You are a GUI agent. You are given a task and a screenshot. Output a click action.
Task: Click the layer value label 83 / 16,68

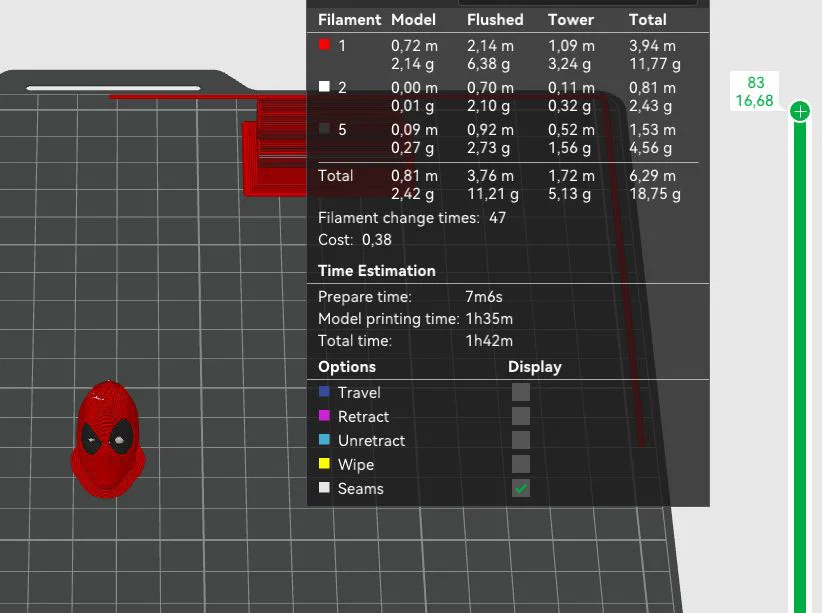(x=754, y=91)
